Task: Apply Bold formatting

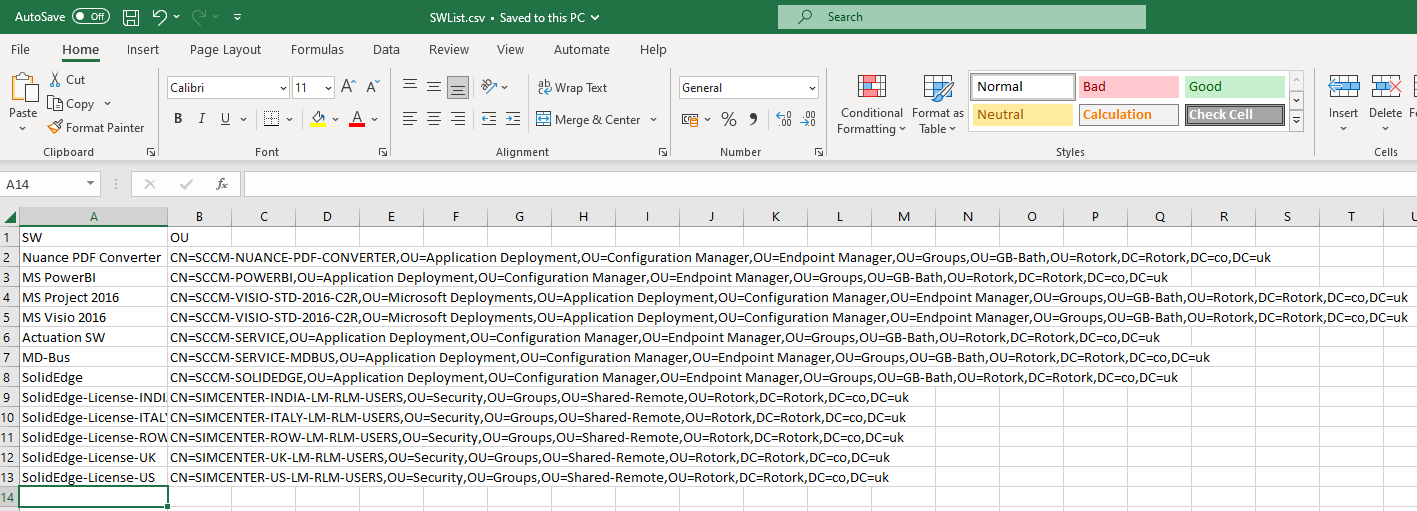Action: click(x=178, y=119)
